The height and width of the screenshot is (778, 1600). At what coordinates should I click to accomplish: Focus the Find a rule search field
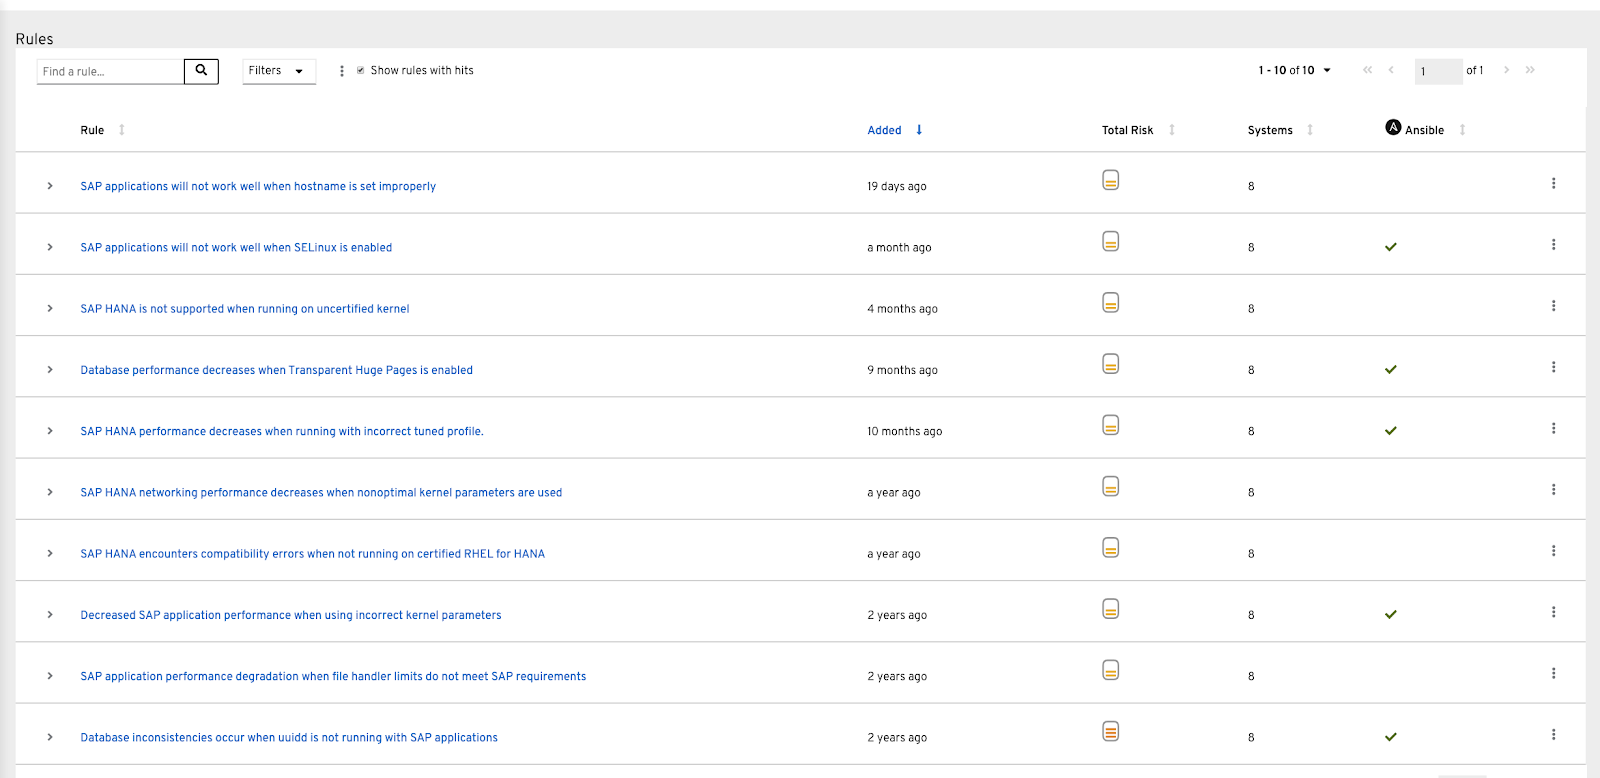tap(110, 72)
